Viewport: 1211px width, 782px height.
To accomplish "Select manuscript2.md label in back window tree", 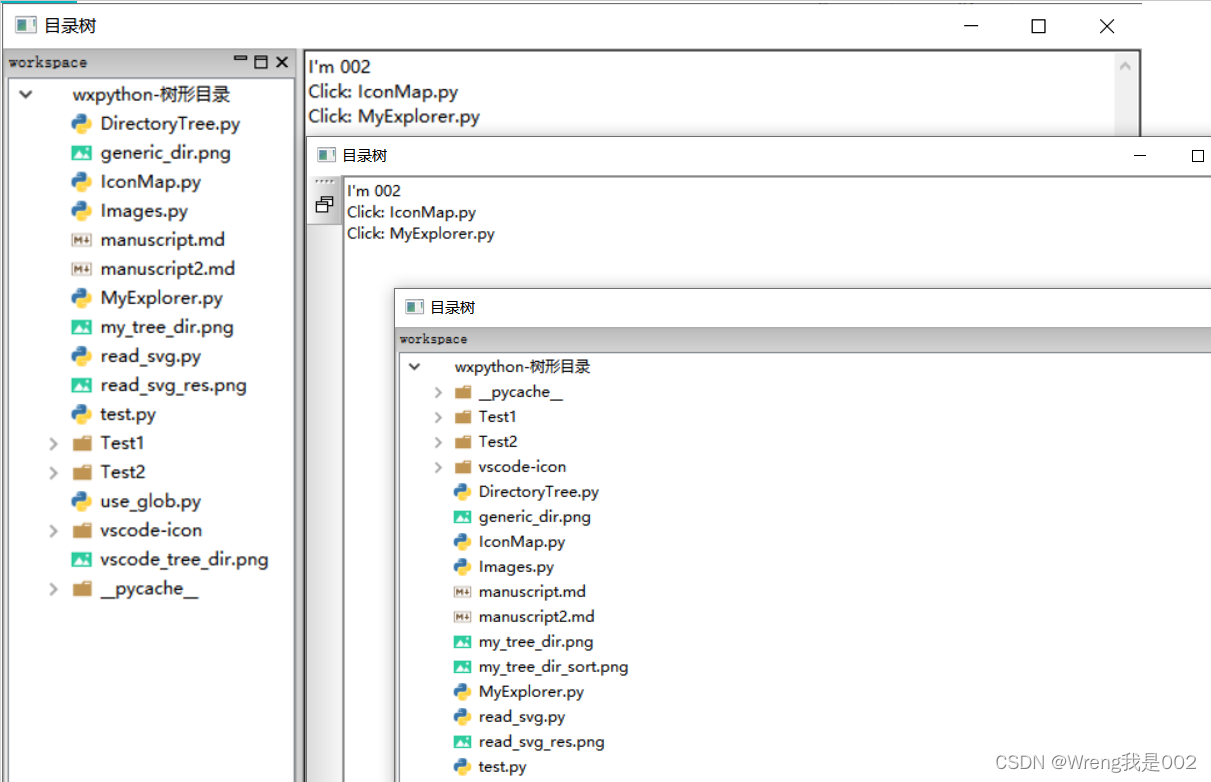I will 168,269.
